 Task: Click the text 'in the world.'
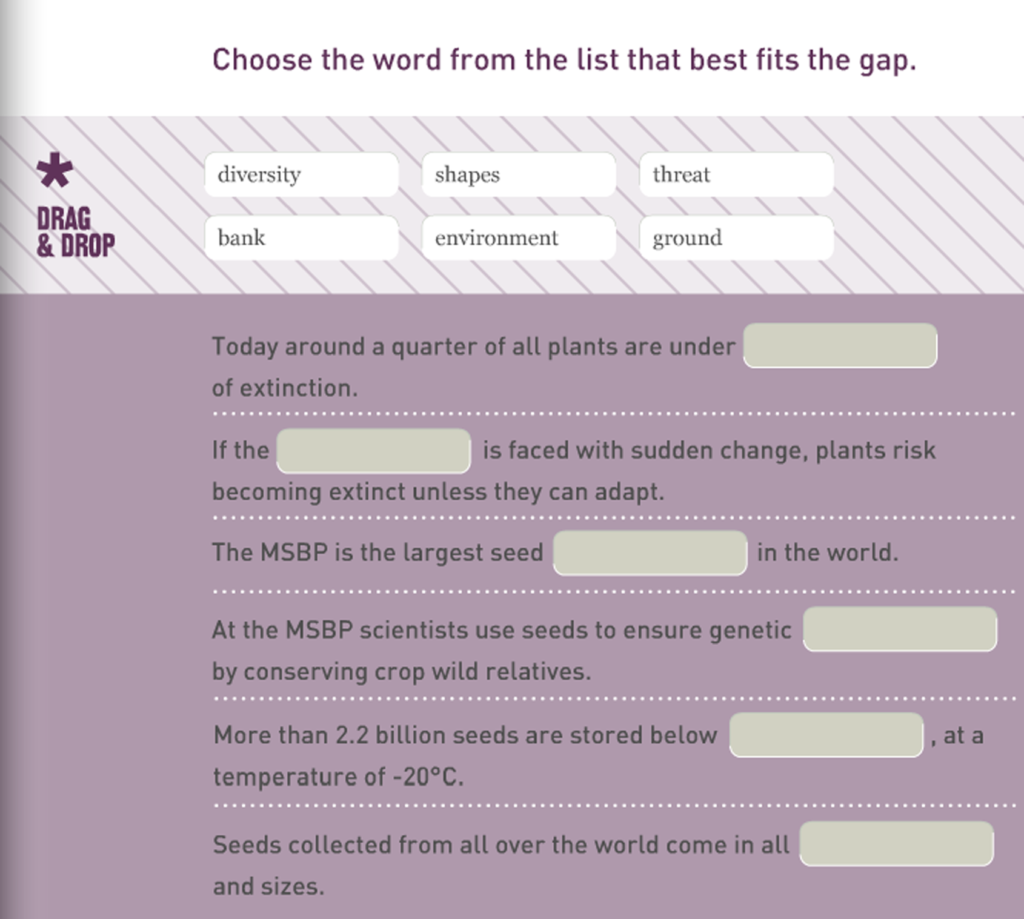827,552
